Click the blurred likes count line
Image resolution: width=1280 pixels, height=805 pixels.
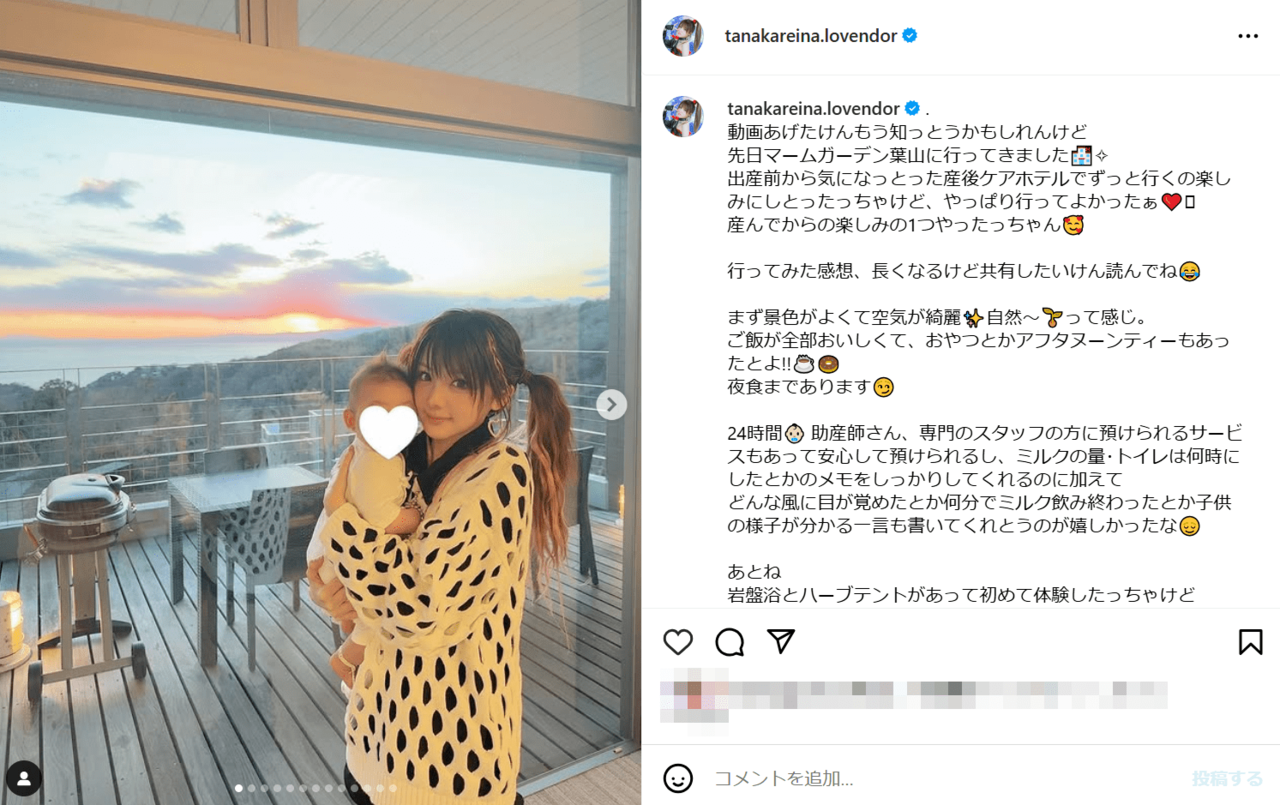click(x=915, y=690)
